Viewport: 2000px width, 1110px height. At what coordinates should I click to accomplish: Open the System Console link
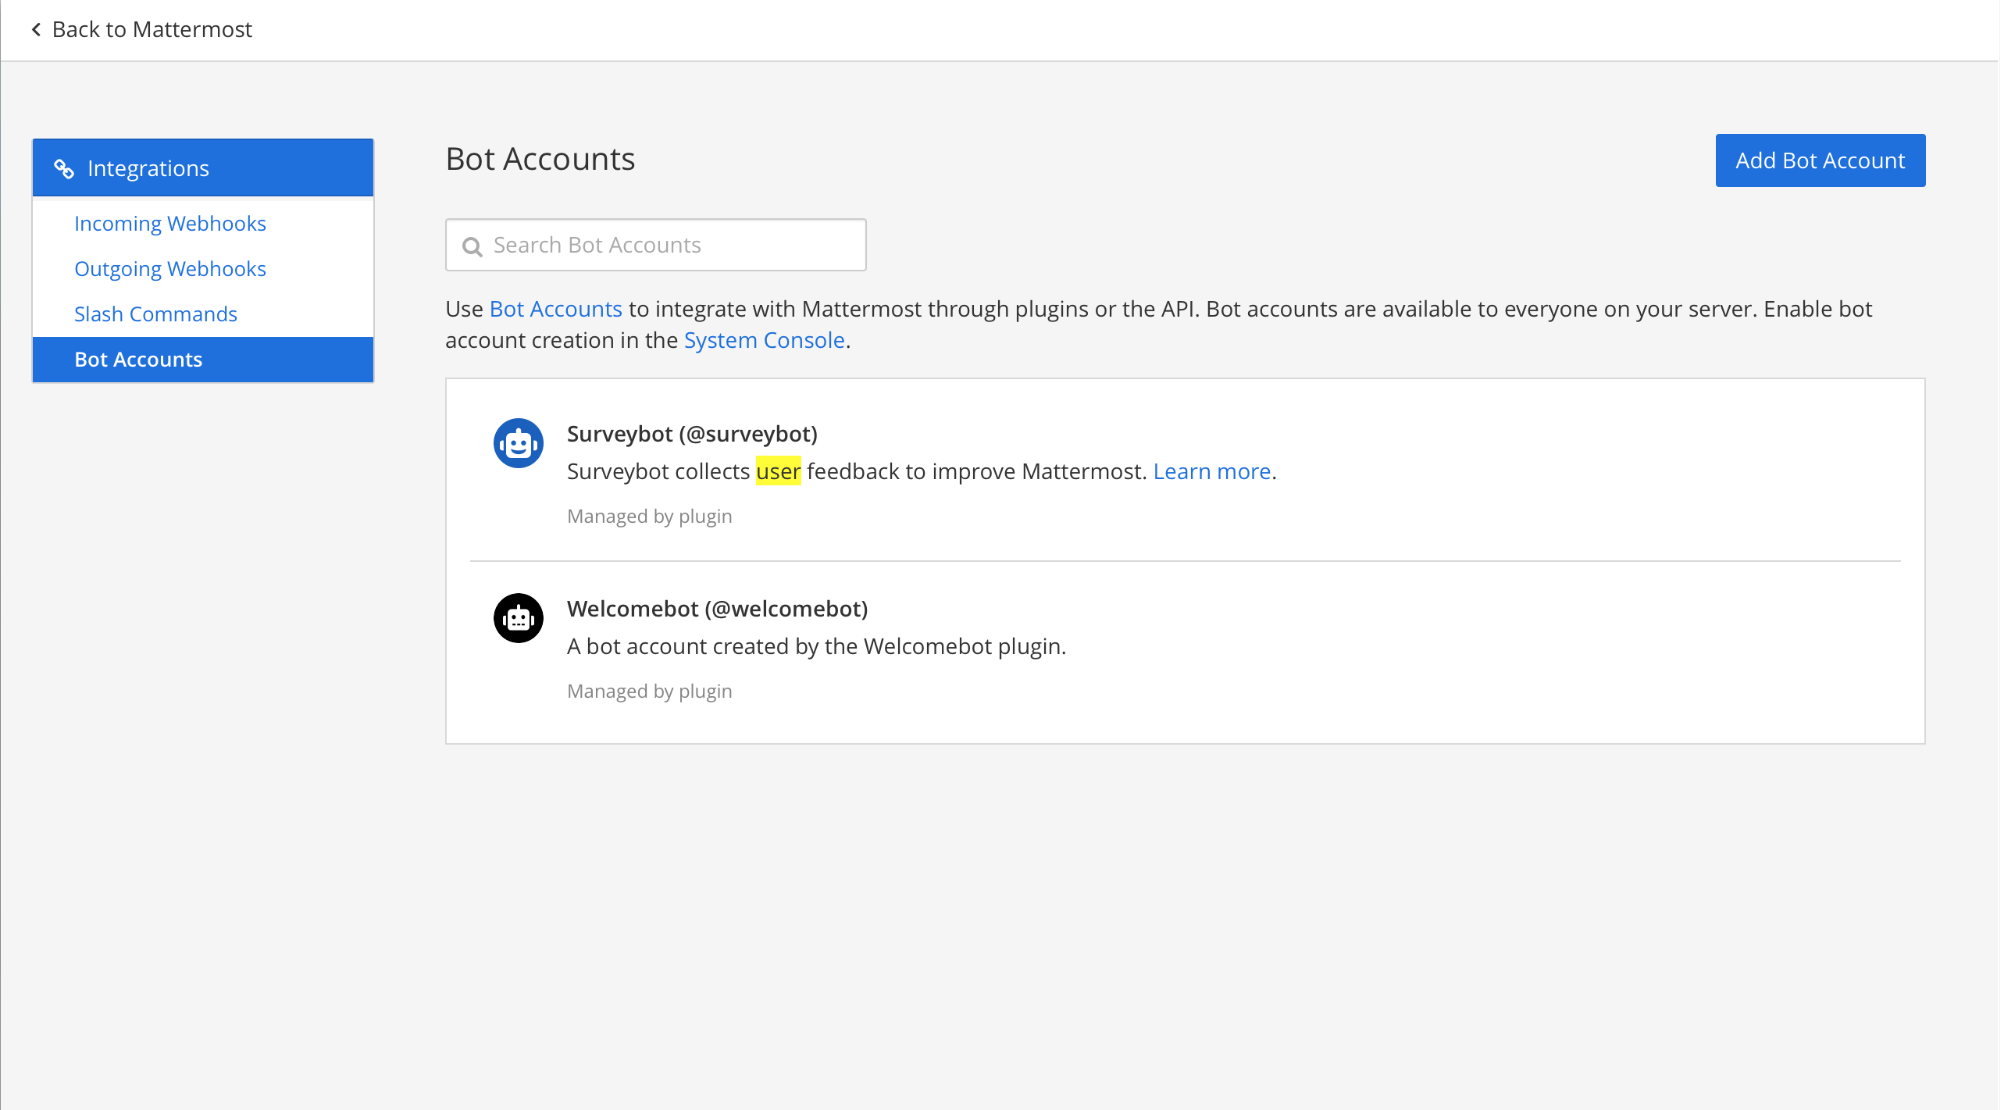pyautogui.click(x=764, y=340)
